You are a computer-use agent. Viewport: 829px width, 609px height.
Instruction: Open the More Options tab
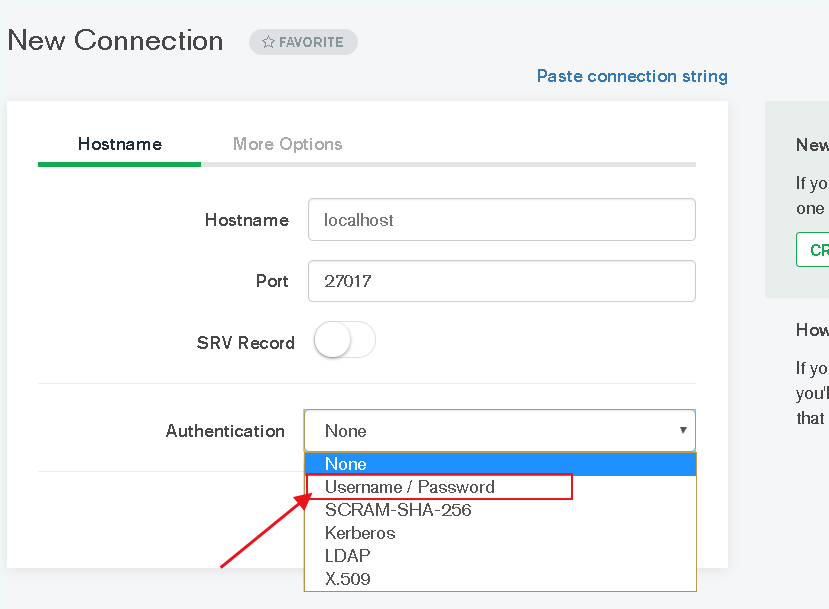287,144
